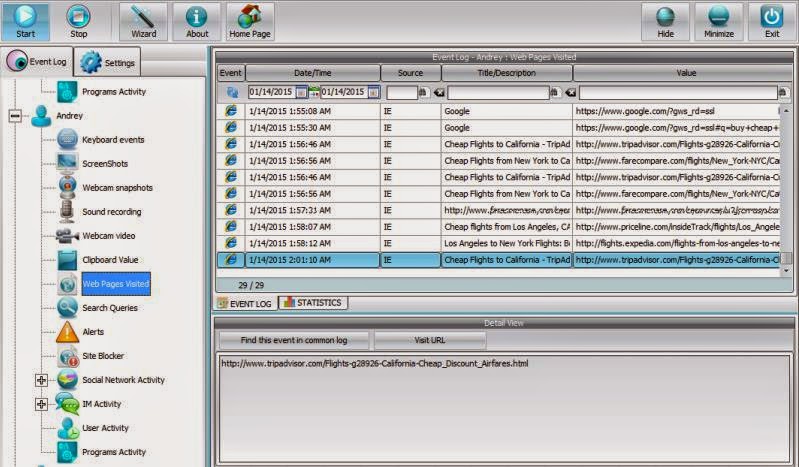Image resolution: width=799 pixels, height=467 pixels.
Task: Hide the program with the Hide button
Action: 665,21
